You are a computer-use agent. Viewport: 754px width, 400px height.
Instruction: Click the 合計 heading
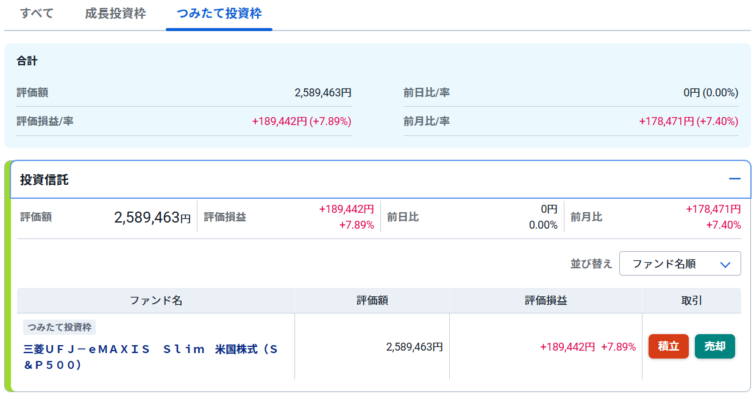tap(27, 61)
